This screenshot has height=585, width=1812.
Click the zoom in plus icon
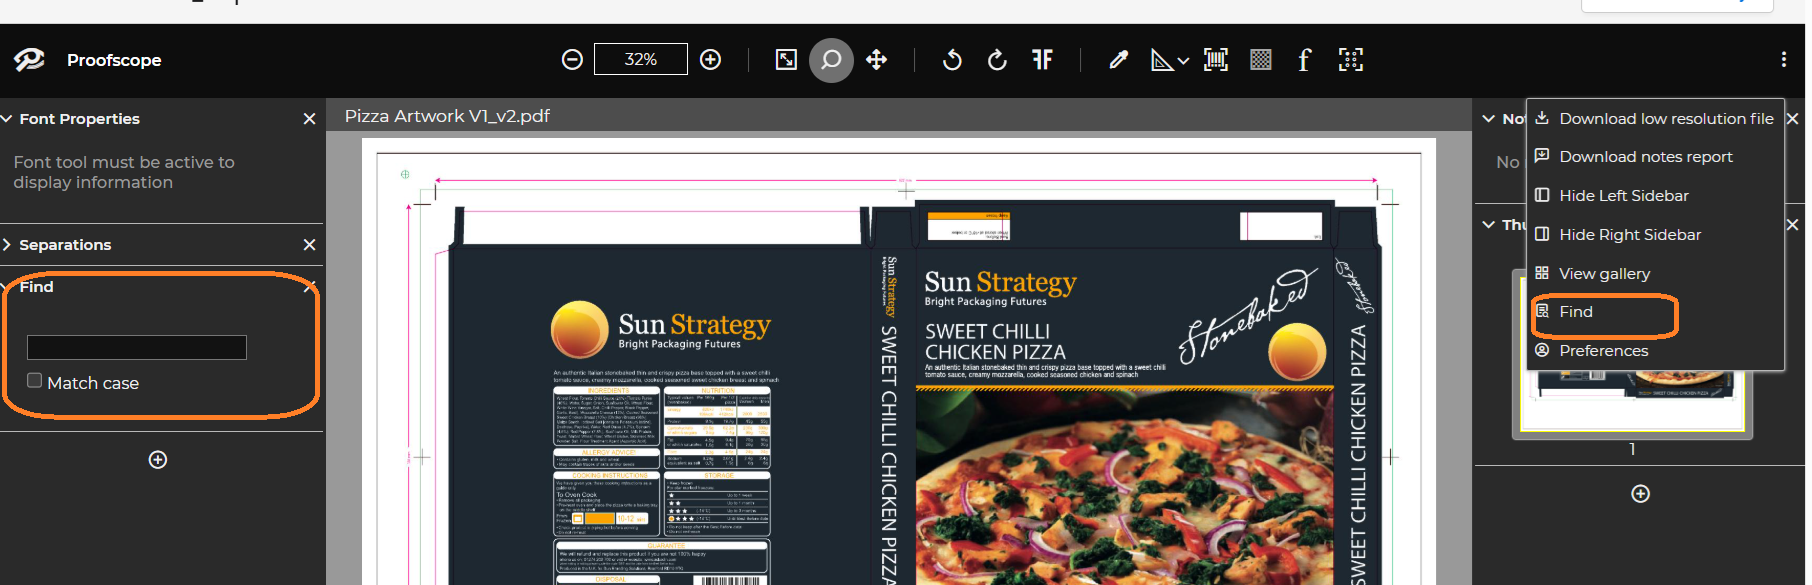click(711, 60)
